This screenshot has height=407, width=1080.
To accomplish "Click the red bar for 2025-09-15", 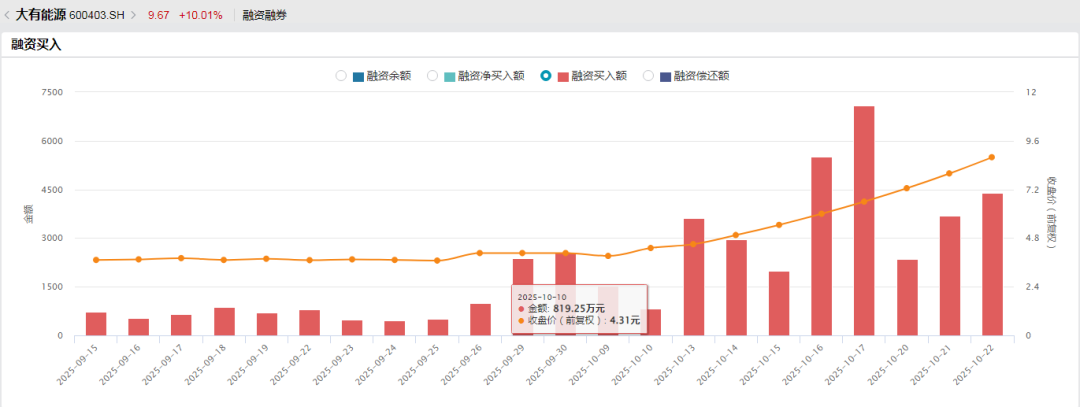I will point(96,324).
